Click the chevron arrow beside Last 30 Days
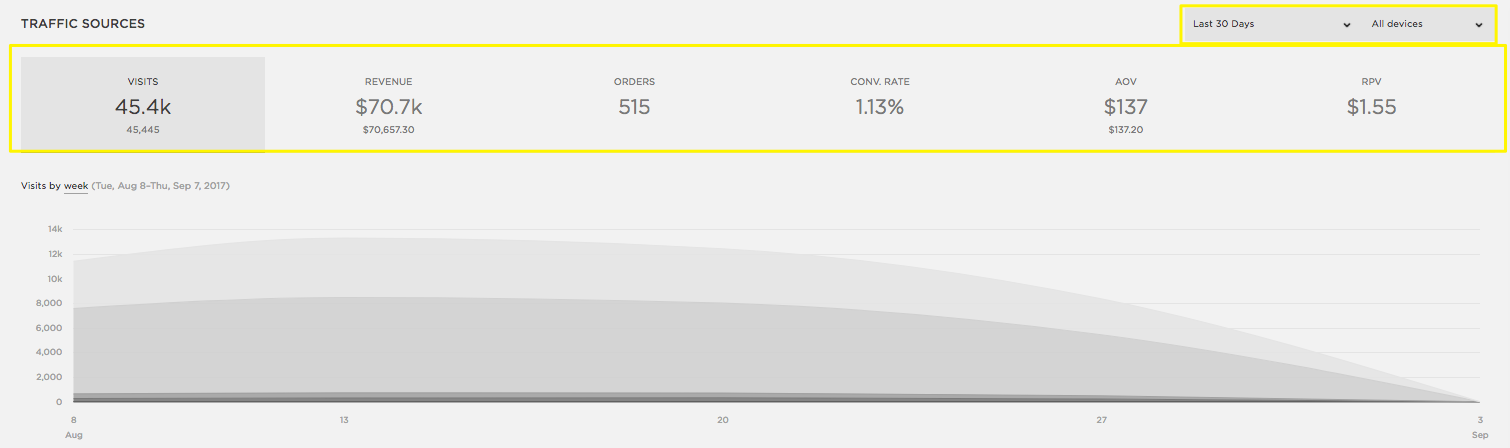1510x448 pixels. tap(1347, 25)
